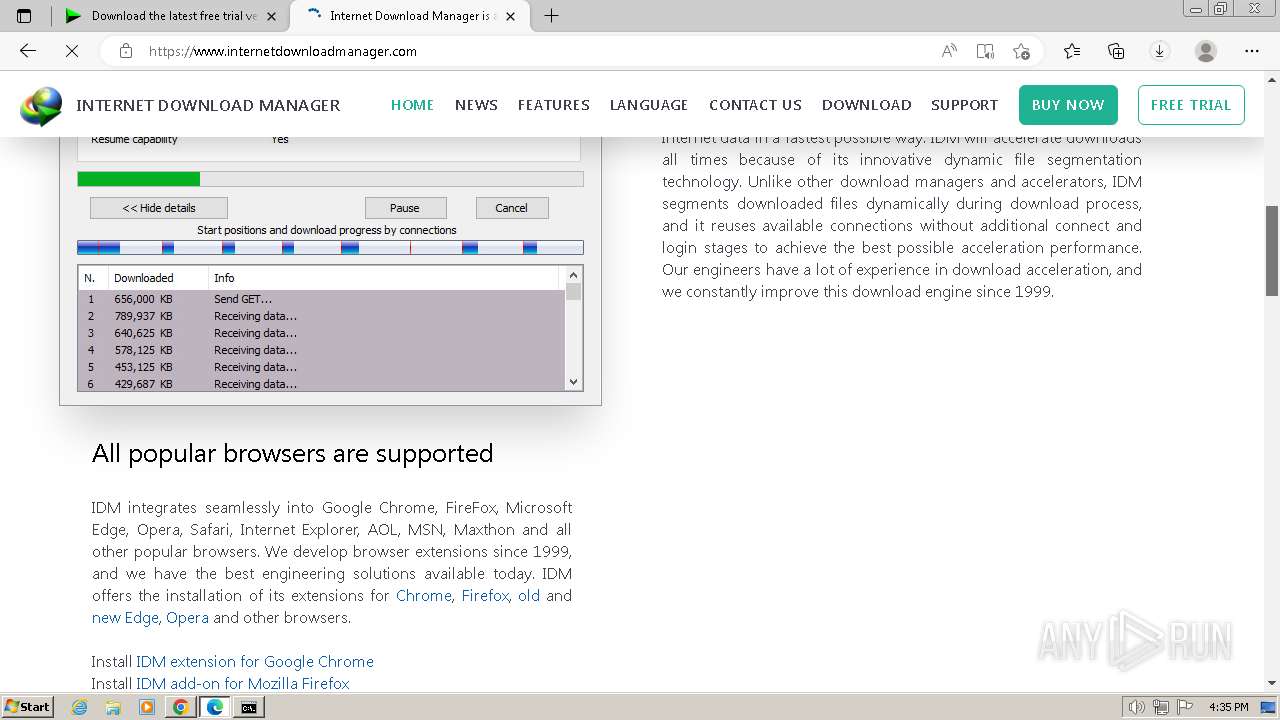
Task: Go to HOME in site navigation
Action: (412, 105)
